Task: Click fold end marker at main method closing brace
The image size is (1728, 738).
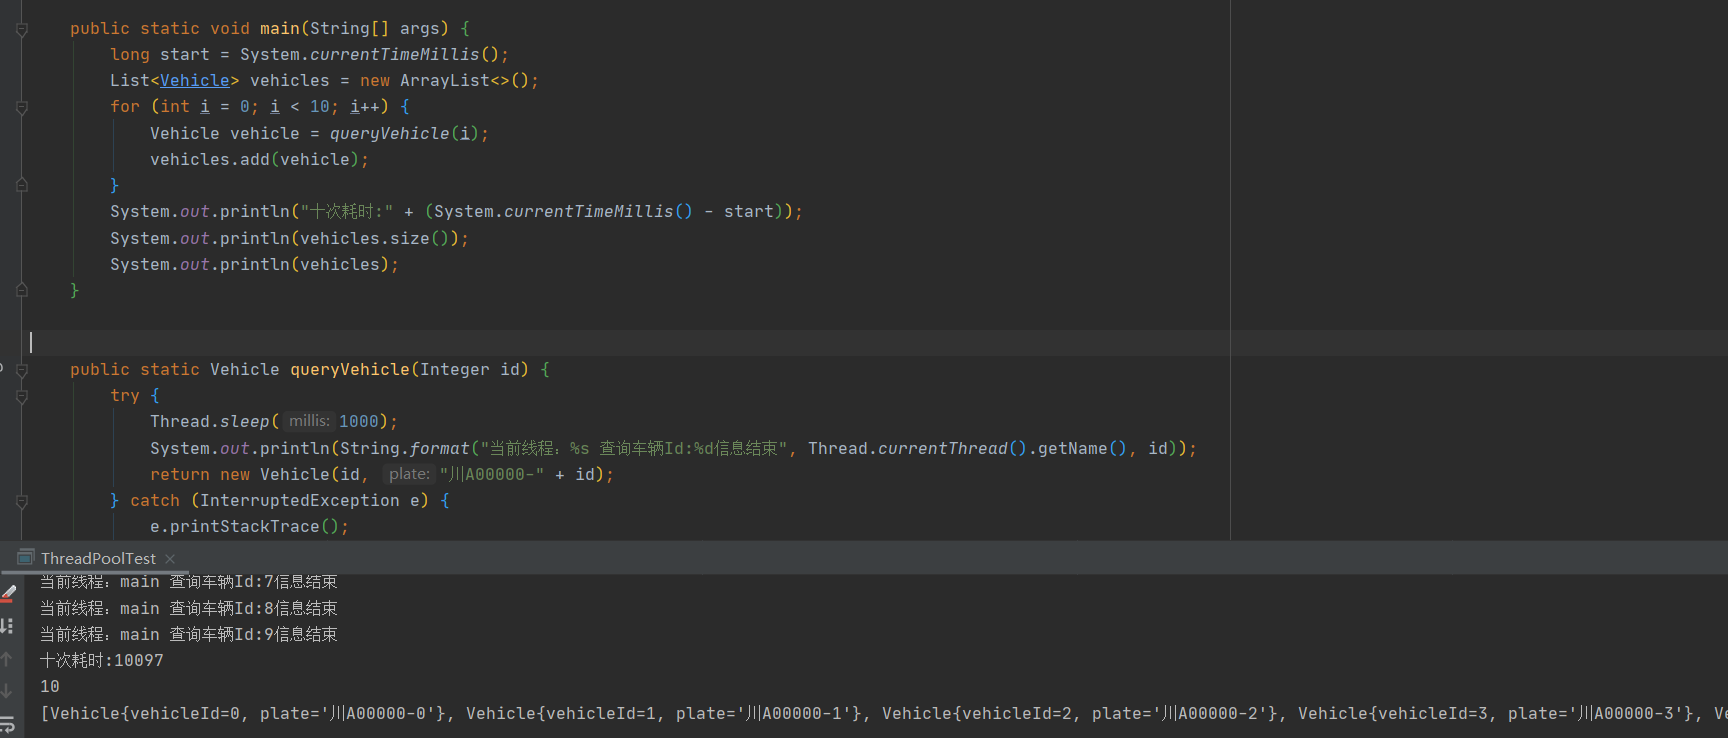Action: click(22, 290)
